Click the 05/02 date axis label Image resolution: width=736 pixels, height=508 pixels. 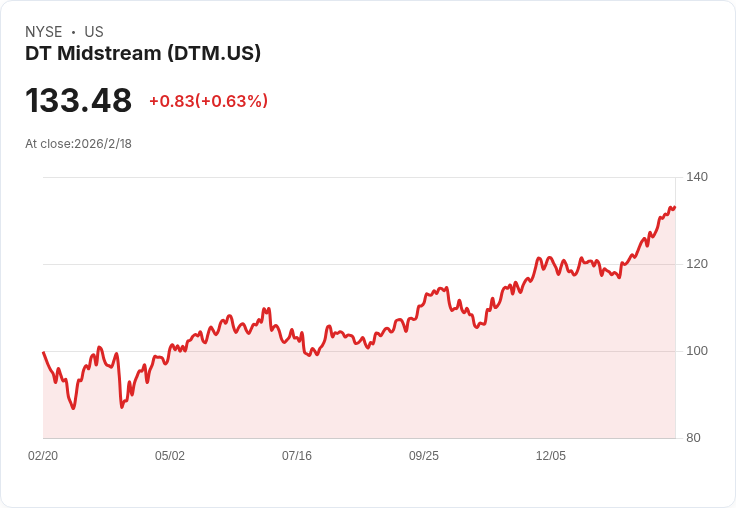click(170, 456)
